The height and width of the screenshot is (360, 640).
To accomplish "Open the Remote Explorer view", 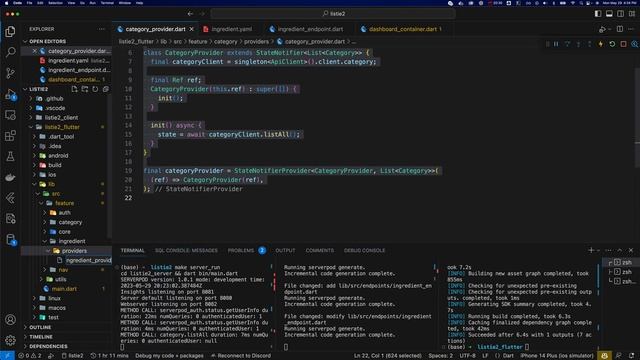I will (x=10, y=115).
